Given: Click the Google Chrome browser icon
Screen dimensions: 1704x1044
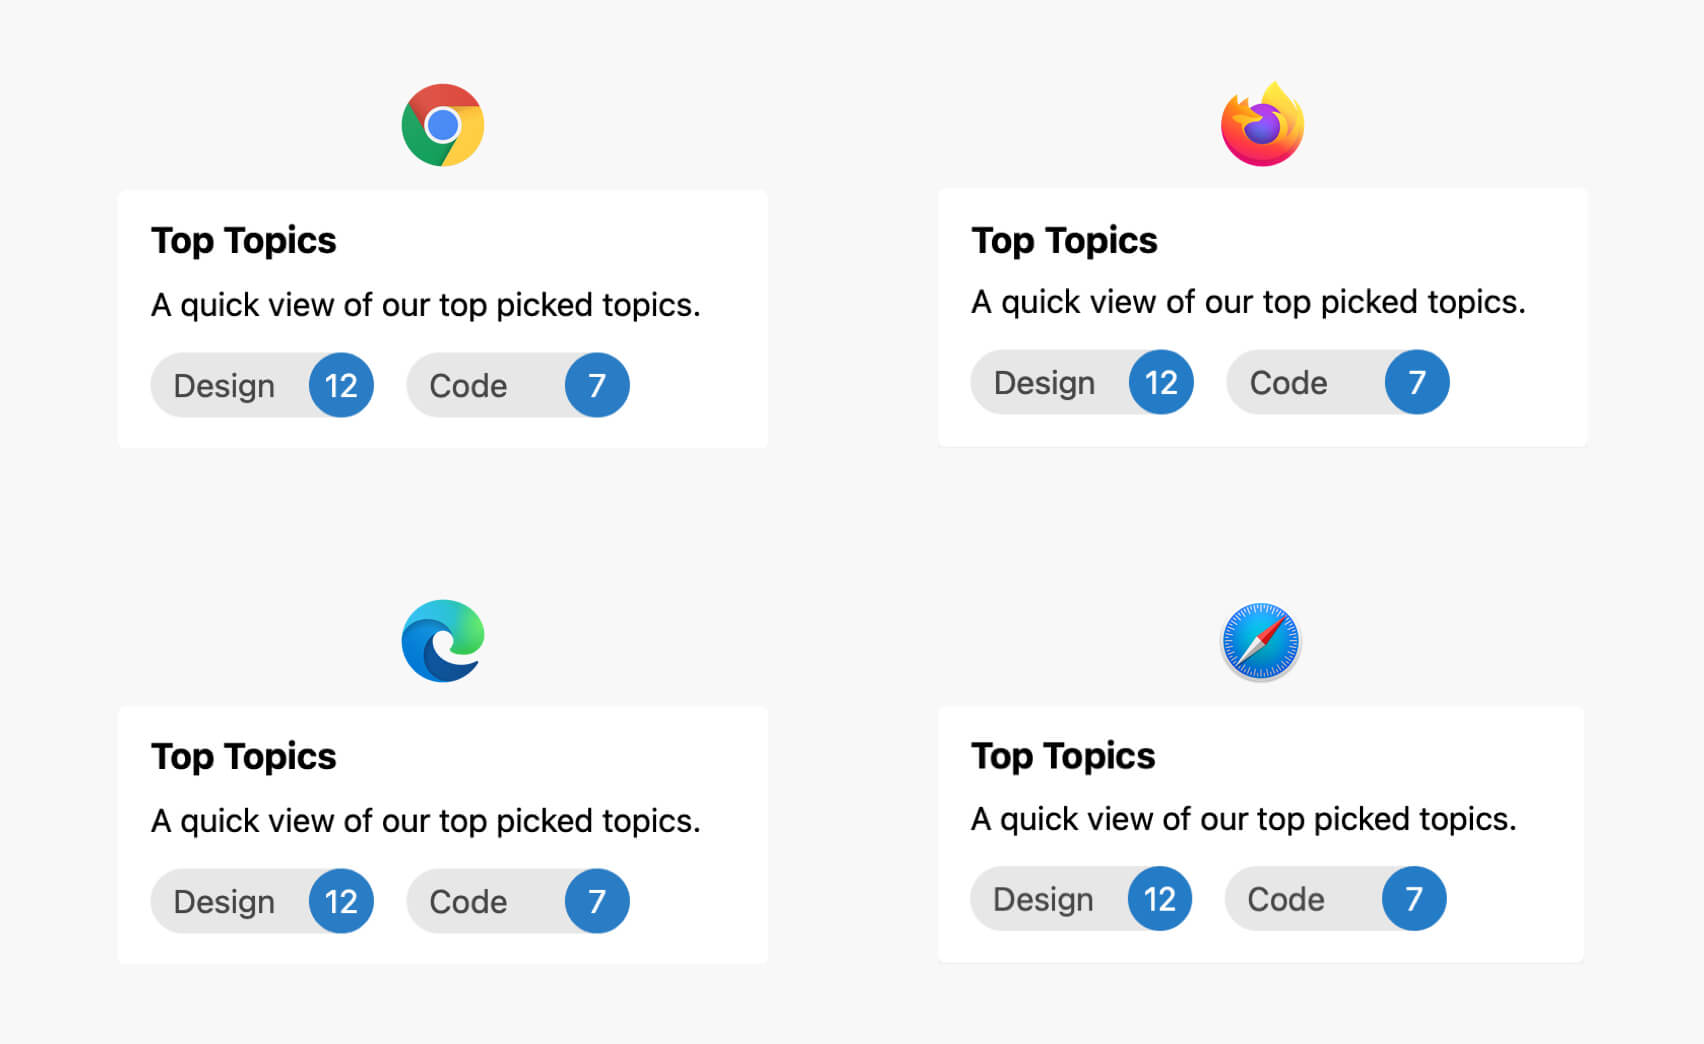Looking at the screenshot, I should pos(443,125).
